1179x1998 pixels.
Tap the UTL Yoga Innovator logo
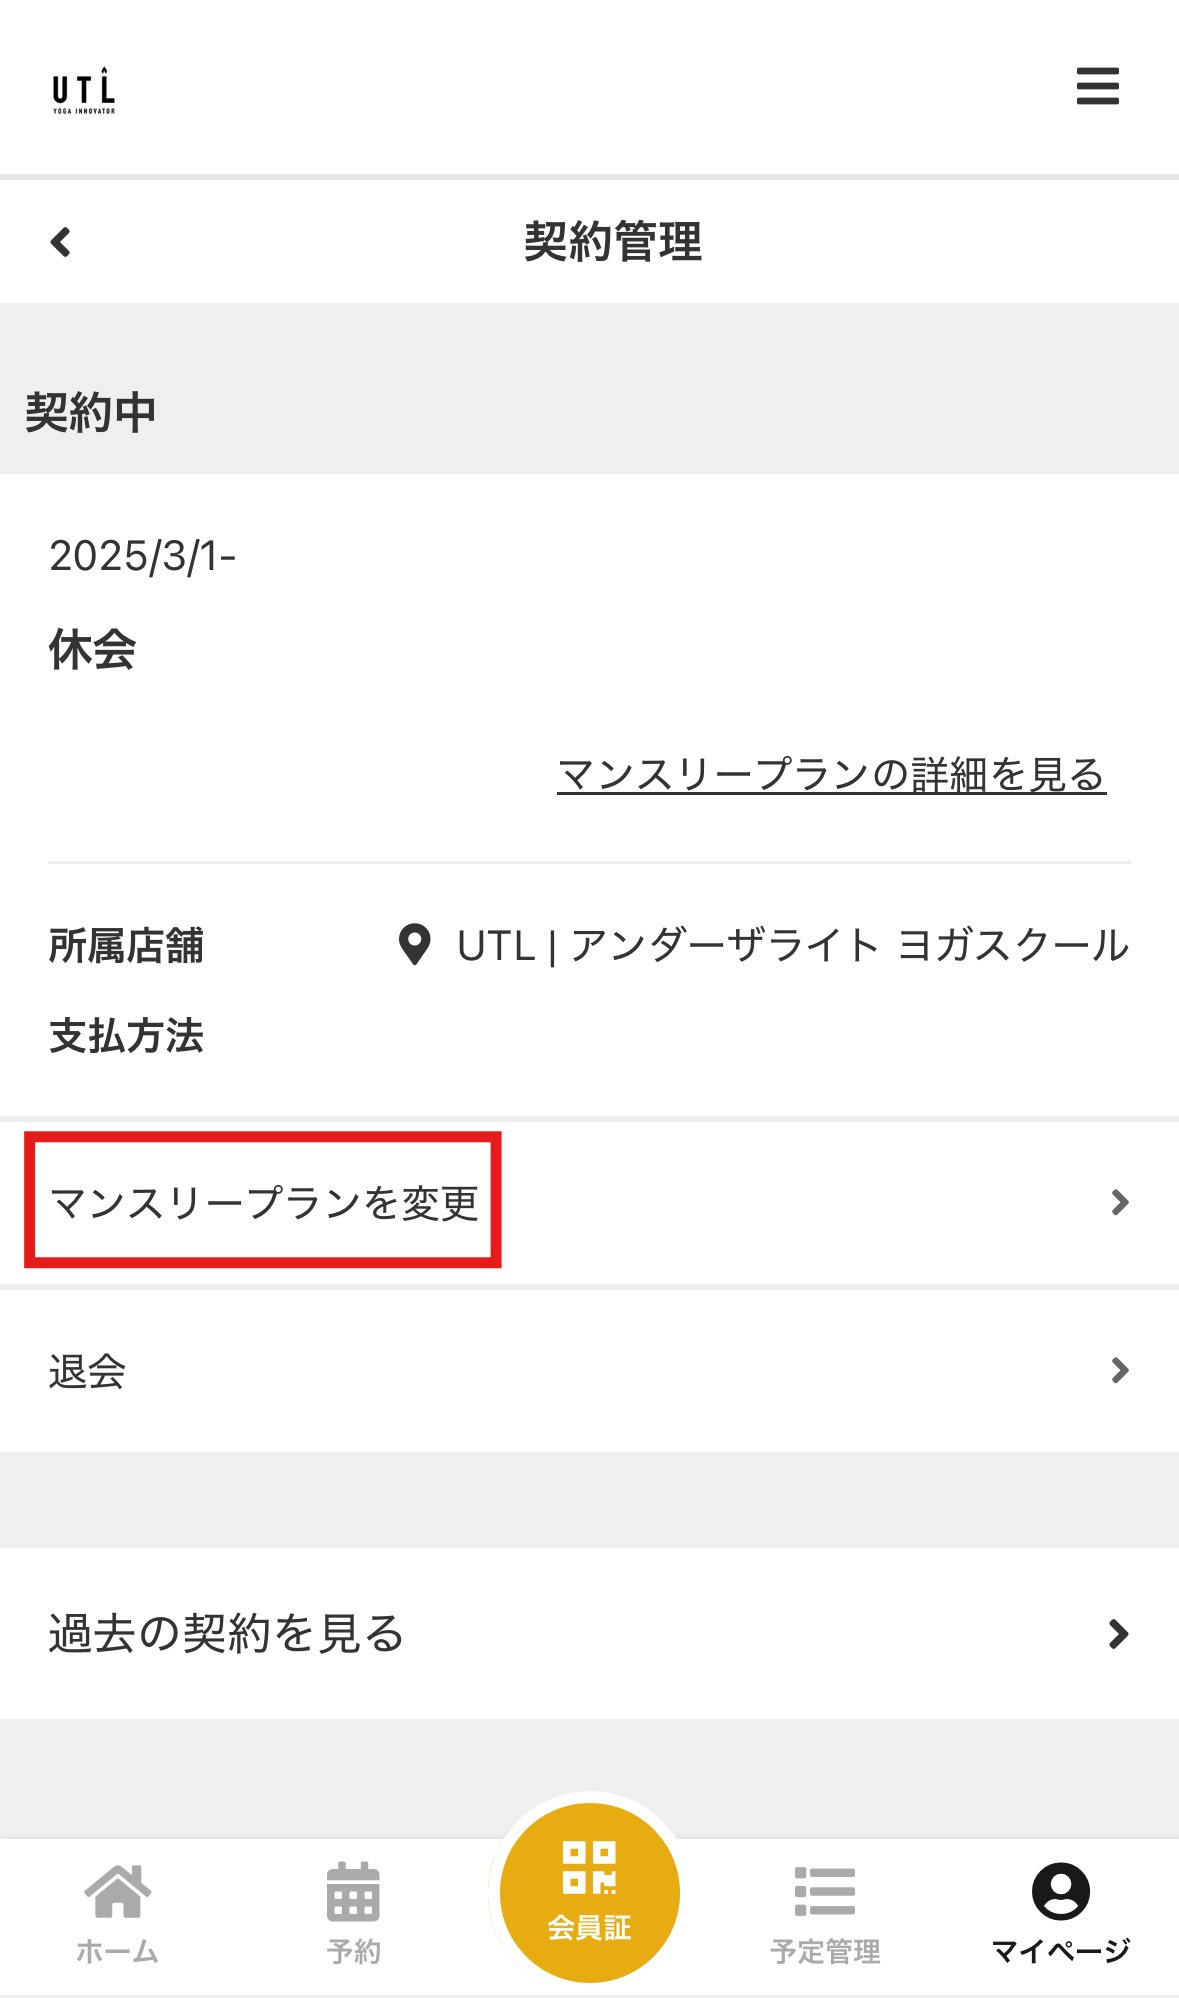pyautogui.click(x=84, y=90)
